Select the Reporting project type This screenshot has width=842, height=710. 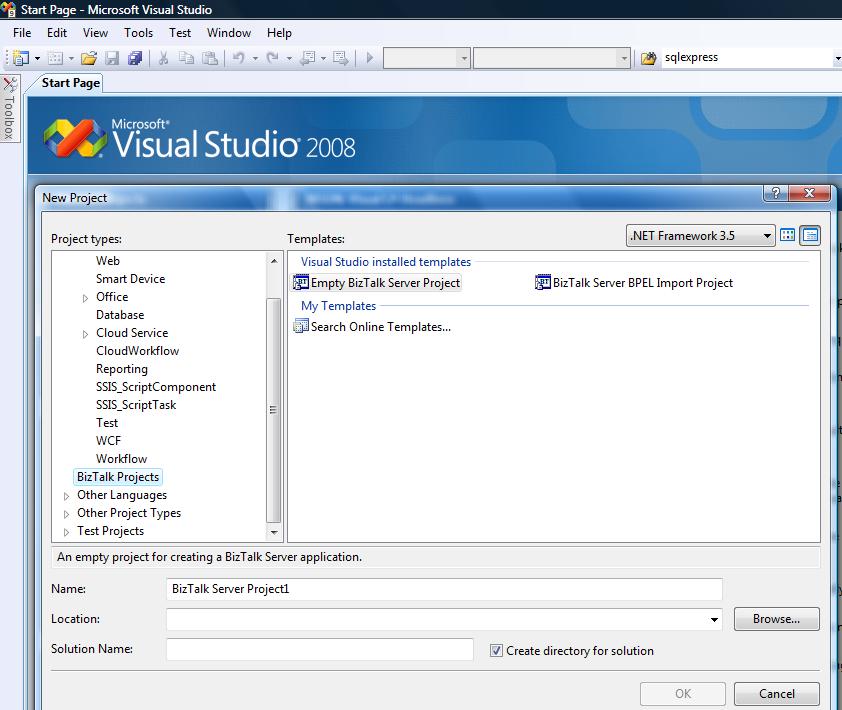tap(122, 369)
